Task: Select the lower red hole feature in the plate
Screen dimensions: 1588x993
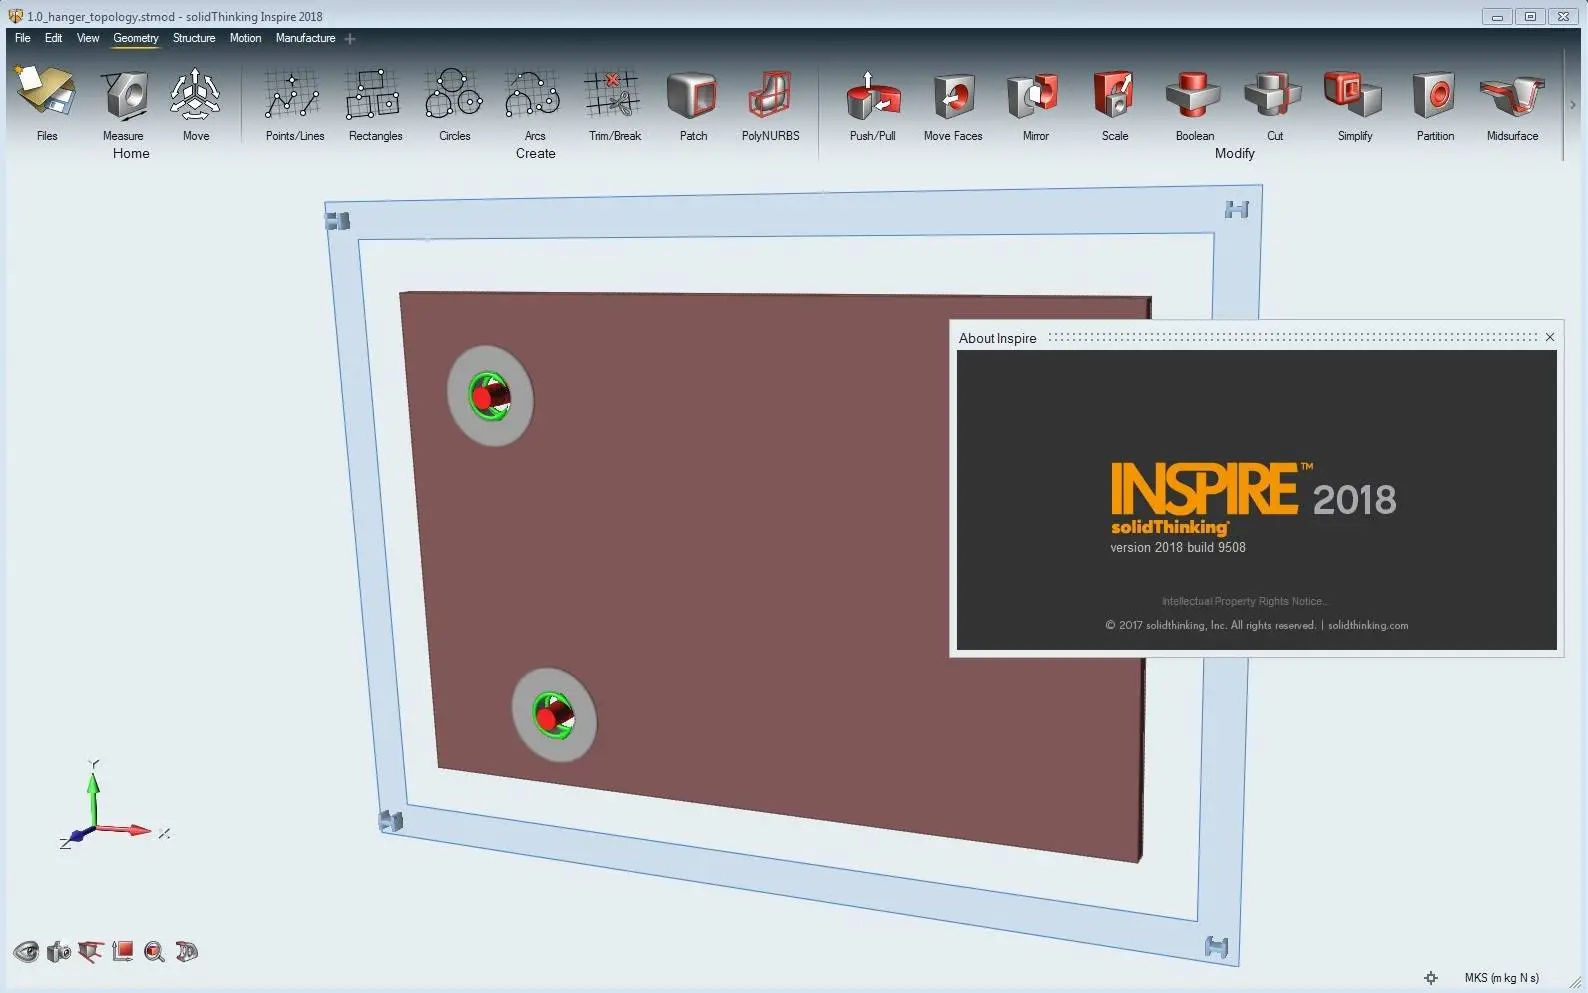Action: click(x=553, y=715)
